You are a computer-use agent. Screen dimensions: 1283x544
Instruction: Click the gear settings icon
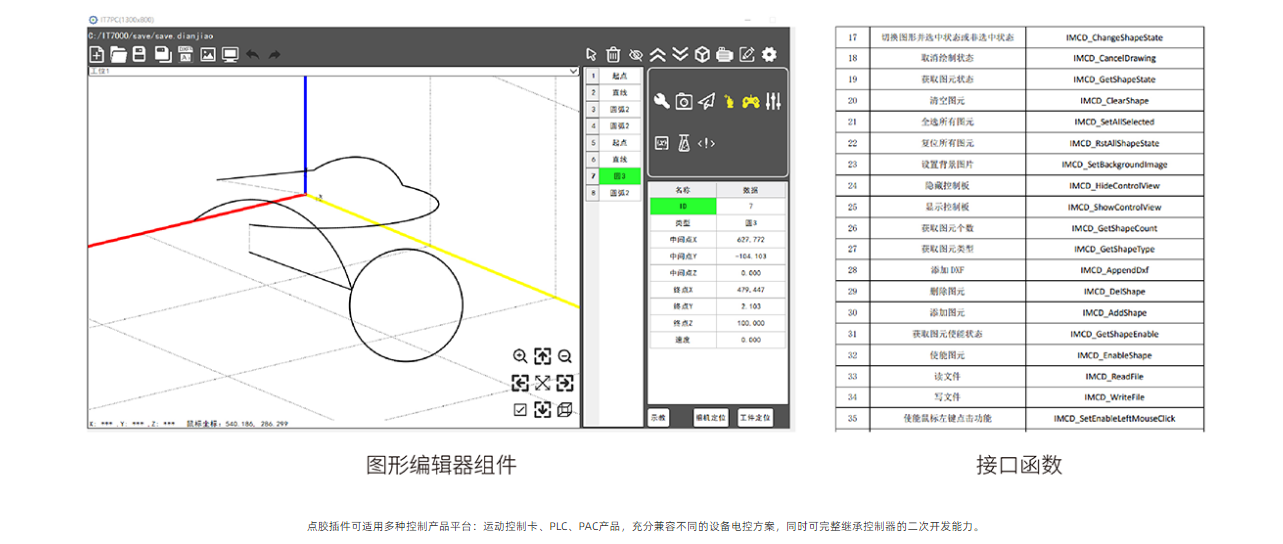(769, 54)
